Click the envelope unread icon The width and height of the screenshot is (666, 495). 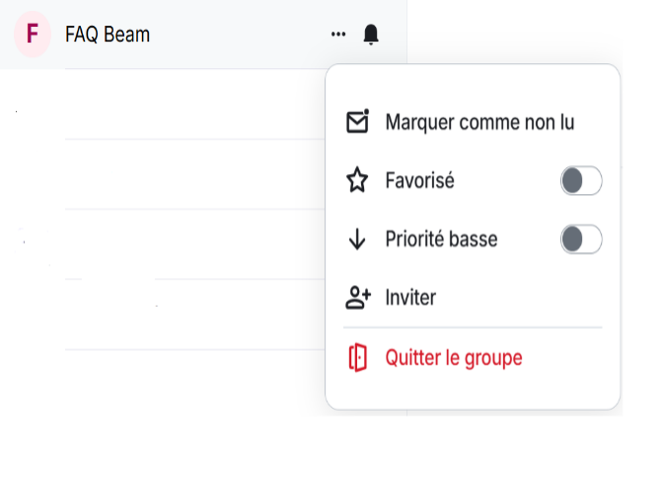[x=357, y=122]
